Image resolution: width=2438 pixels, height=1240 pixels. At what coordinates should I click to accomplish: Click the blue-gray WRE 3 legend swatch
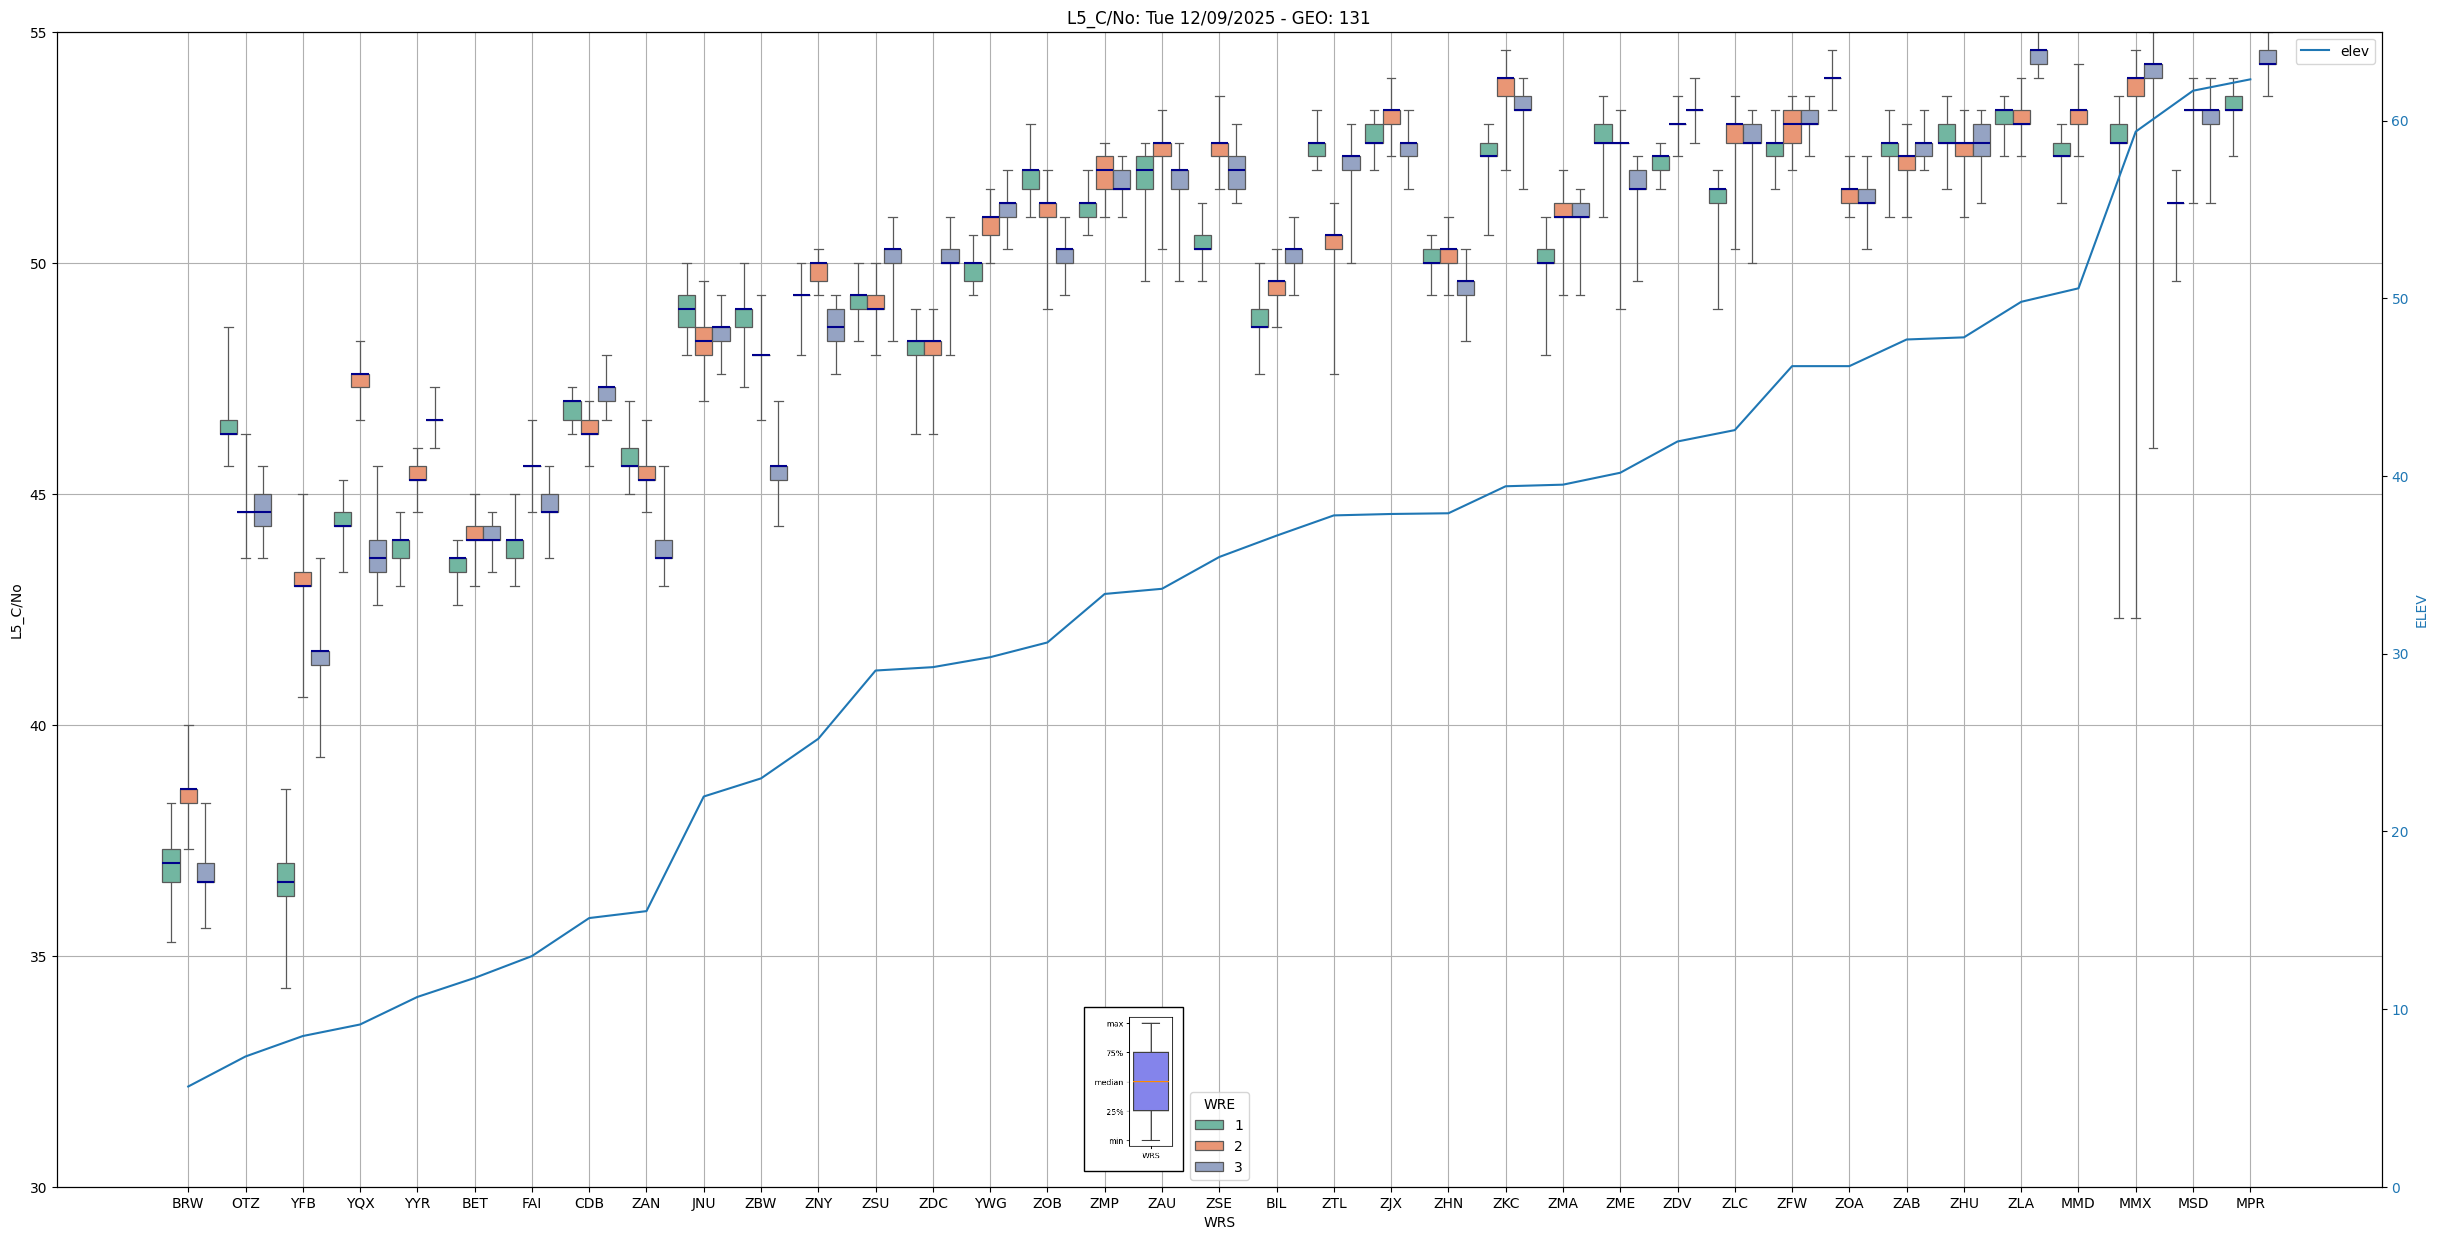1208,1167
